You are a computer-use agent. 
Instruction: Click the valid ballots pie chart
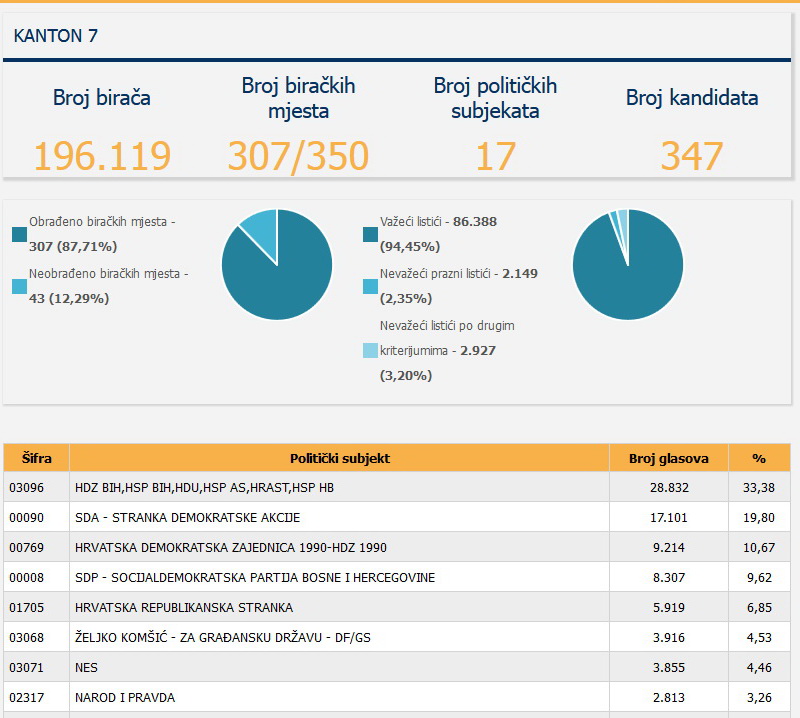click(x=628, y=265)
